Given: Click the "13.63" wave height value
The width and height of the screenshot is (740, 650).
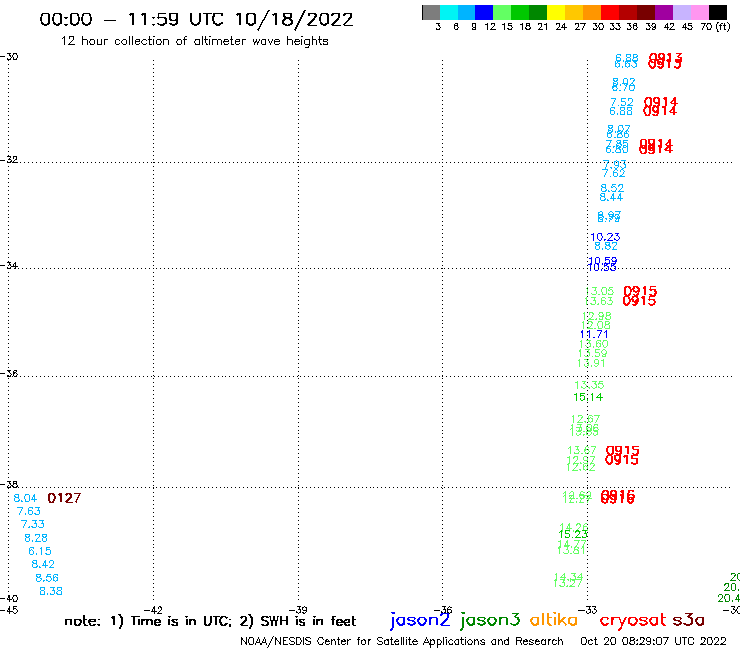Looking at the screenshot, I should tap(599, 301).
